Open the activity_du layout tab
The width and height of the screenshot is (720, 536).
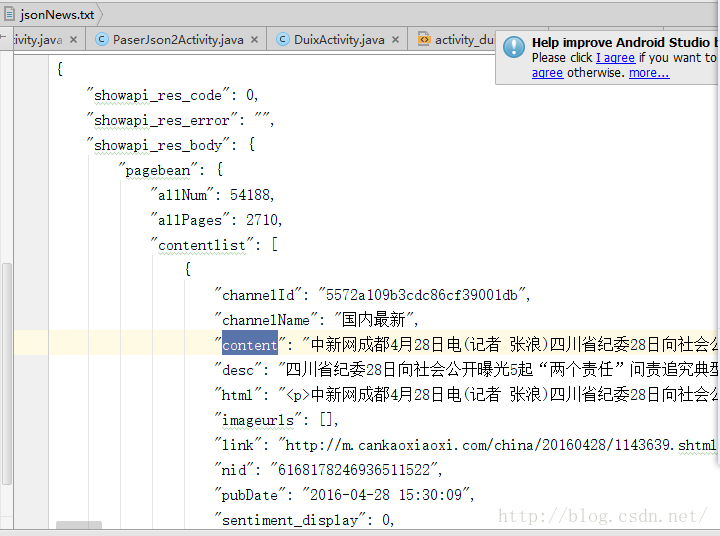(464, 40)
